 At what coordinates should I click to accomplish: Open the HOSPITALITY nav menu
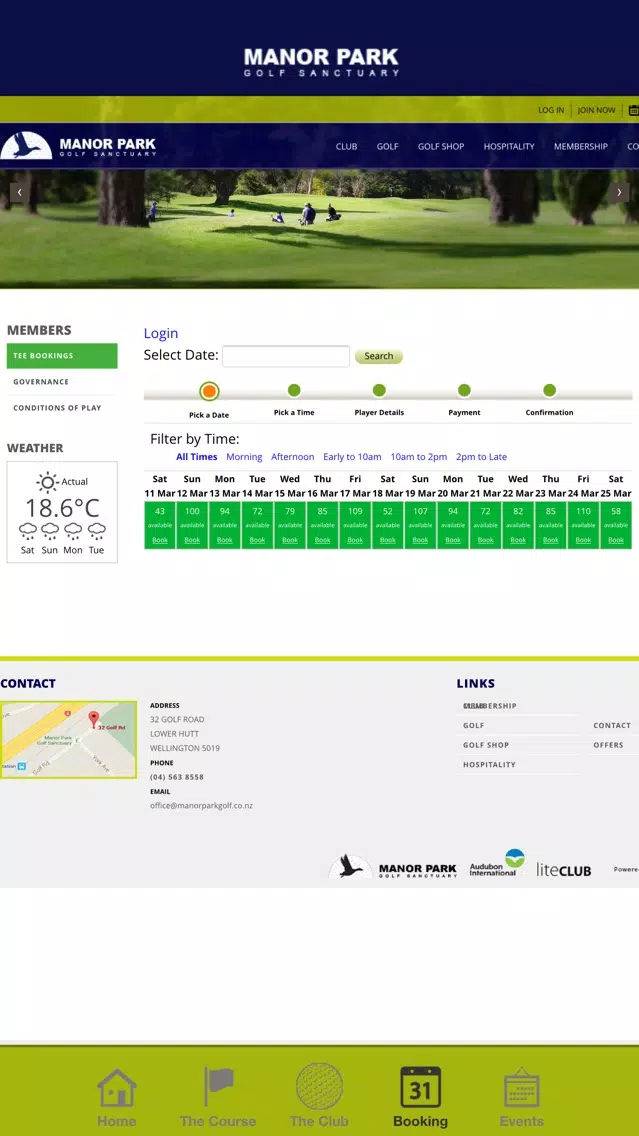tap(509, 146)
